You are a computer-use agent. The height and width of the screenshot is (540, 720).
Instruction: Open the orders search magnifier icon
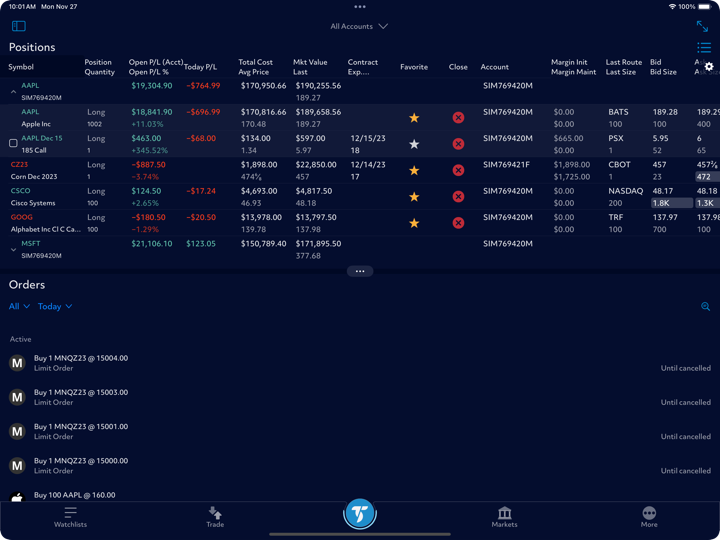(x=705, y=307)
